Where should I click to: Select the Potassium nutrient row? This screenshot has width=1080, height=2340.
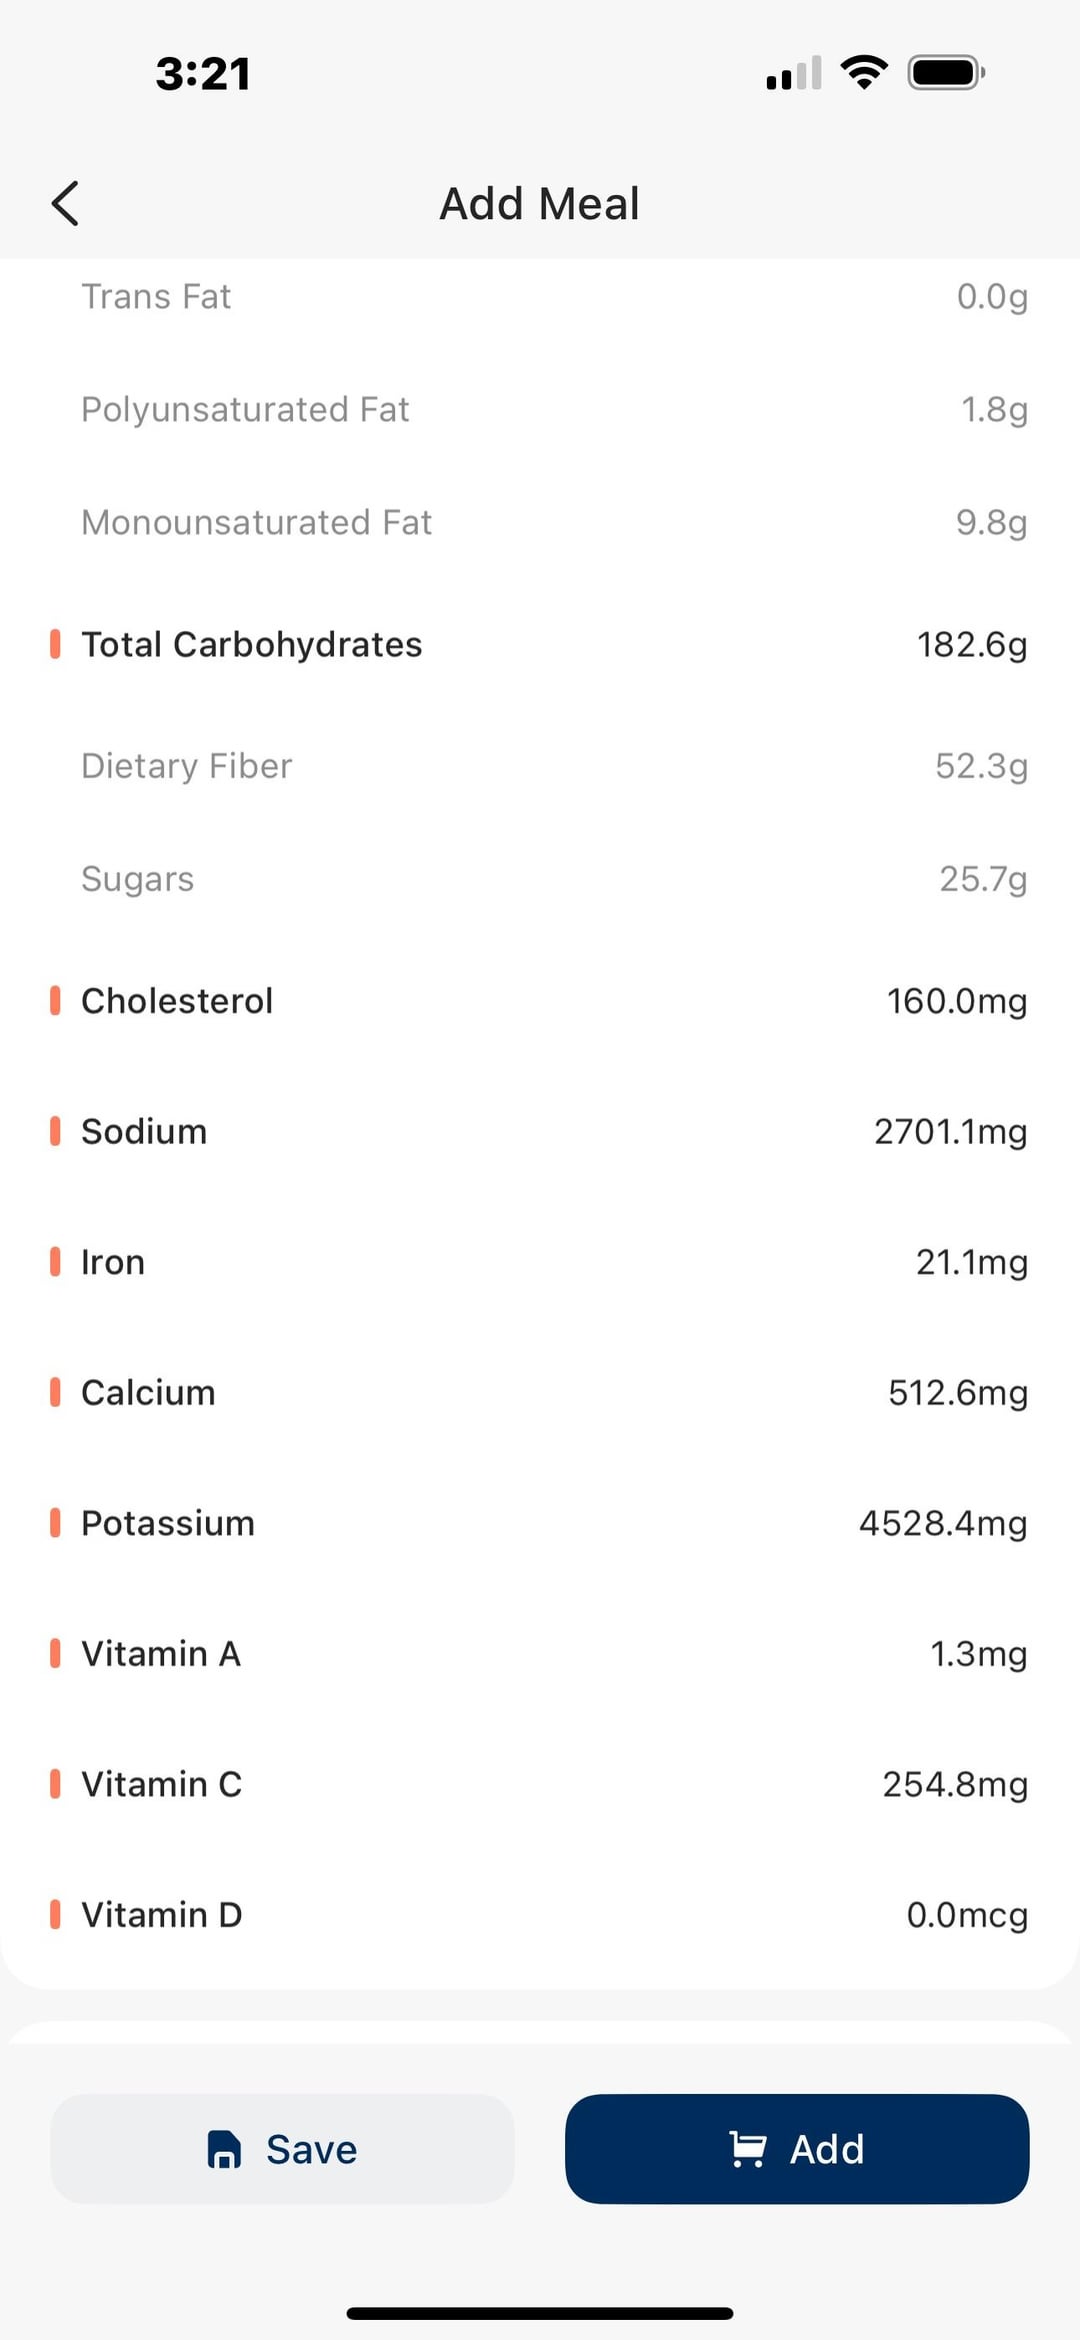tap(540, 1523)
